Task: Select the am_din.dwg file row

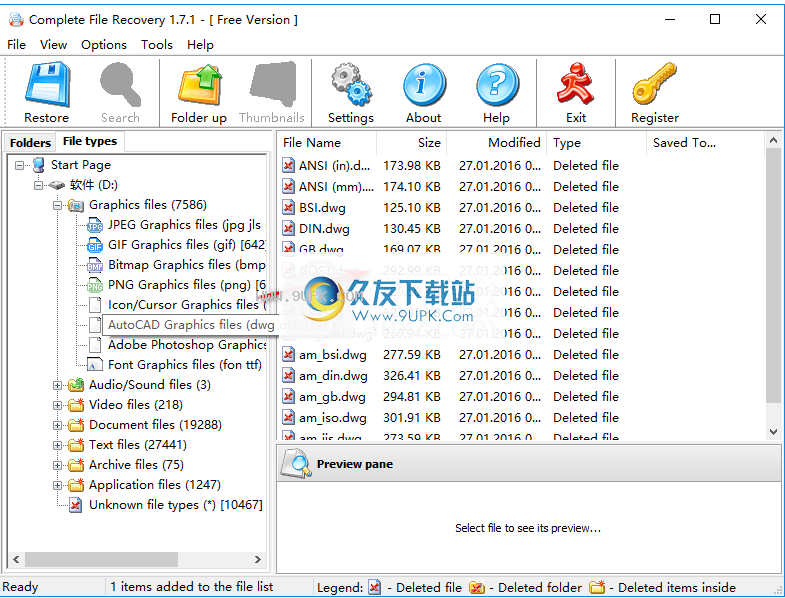Action: click(x=450, y=376)
